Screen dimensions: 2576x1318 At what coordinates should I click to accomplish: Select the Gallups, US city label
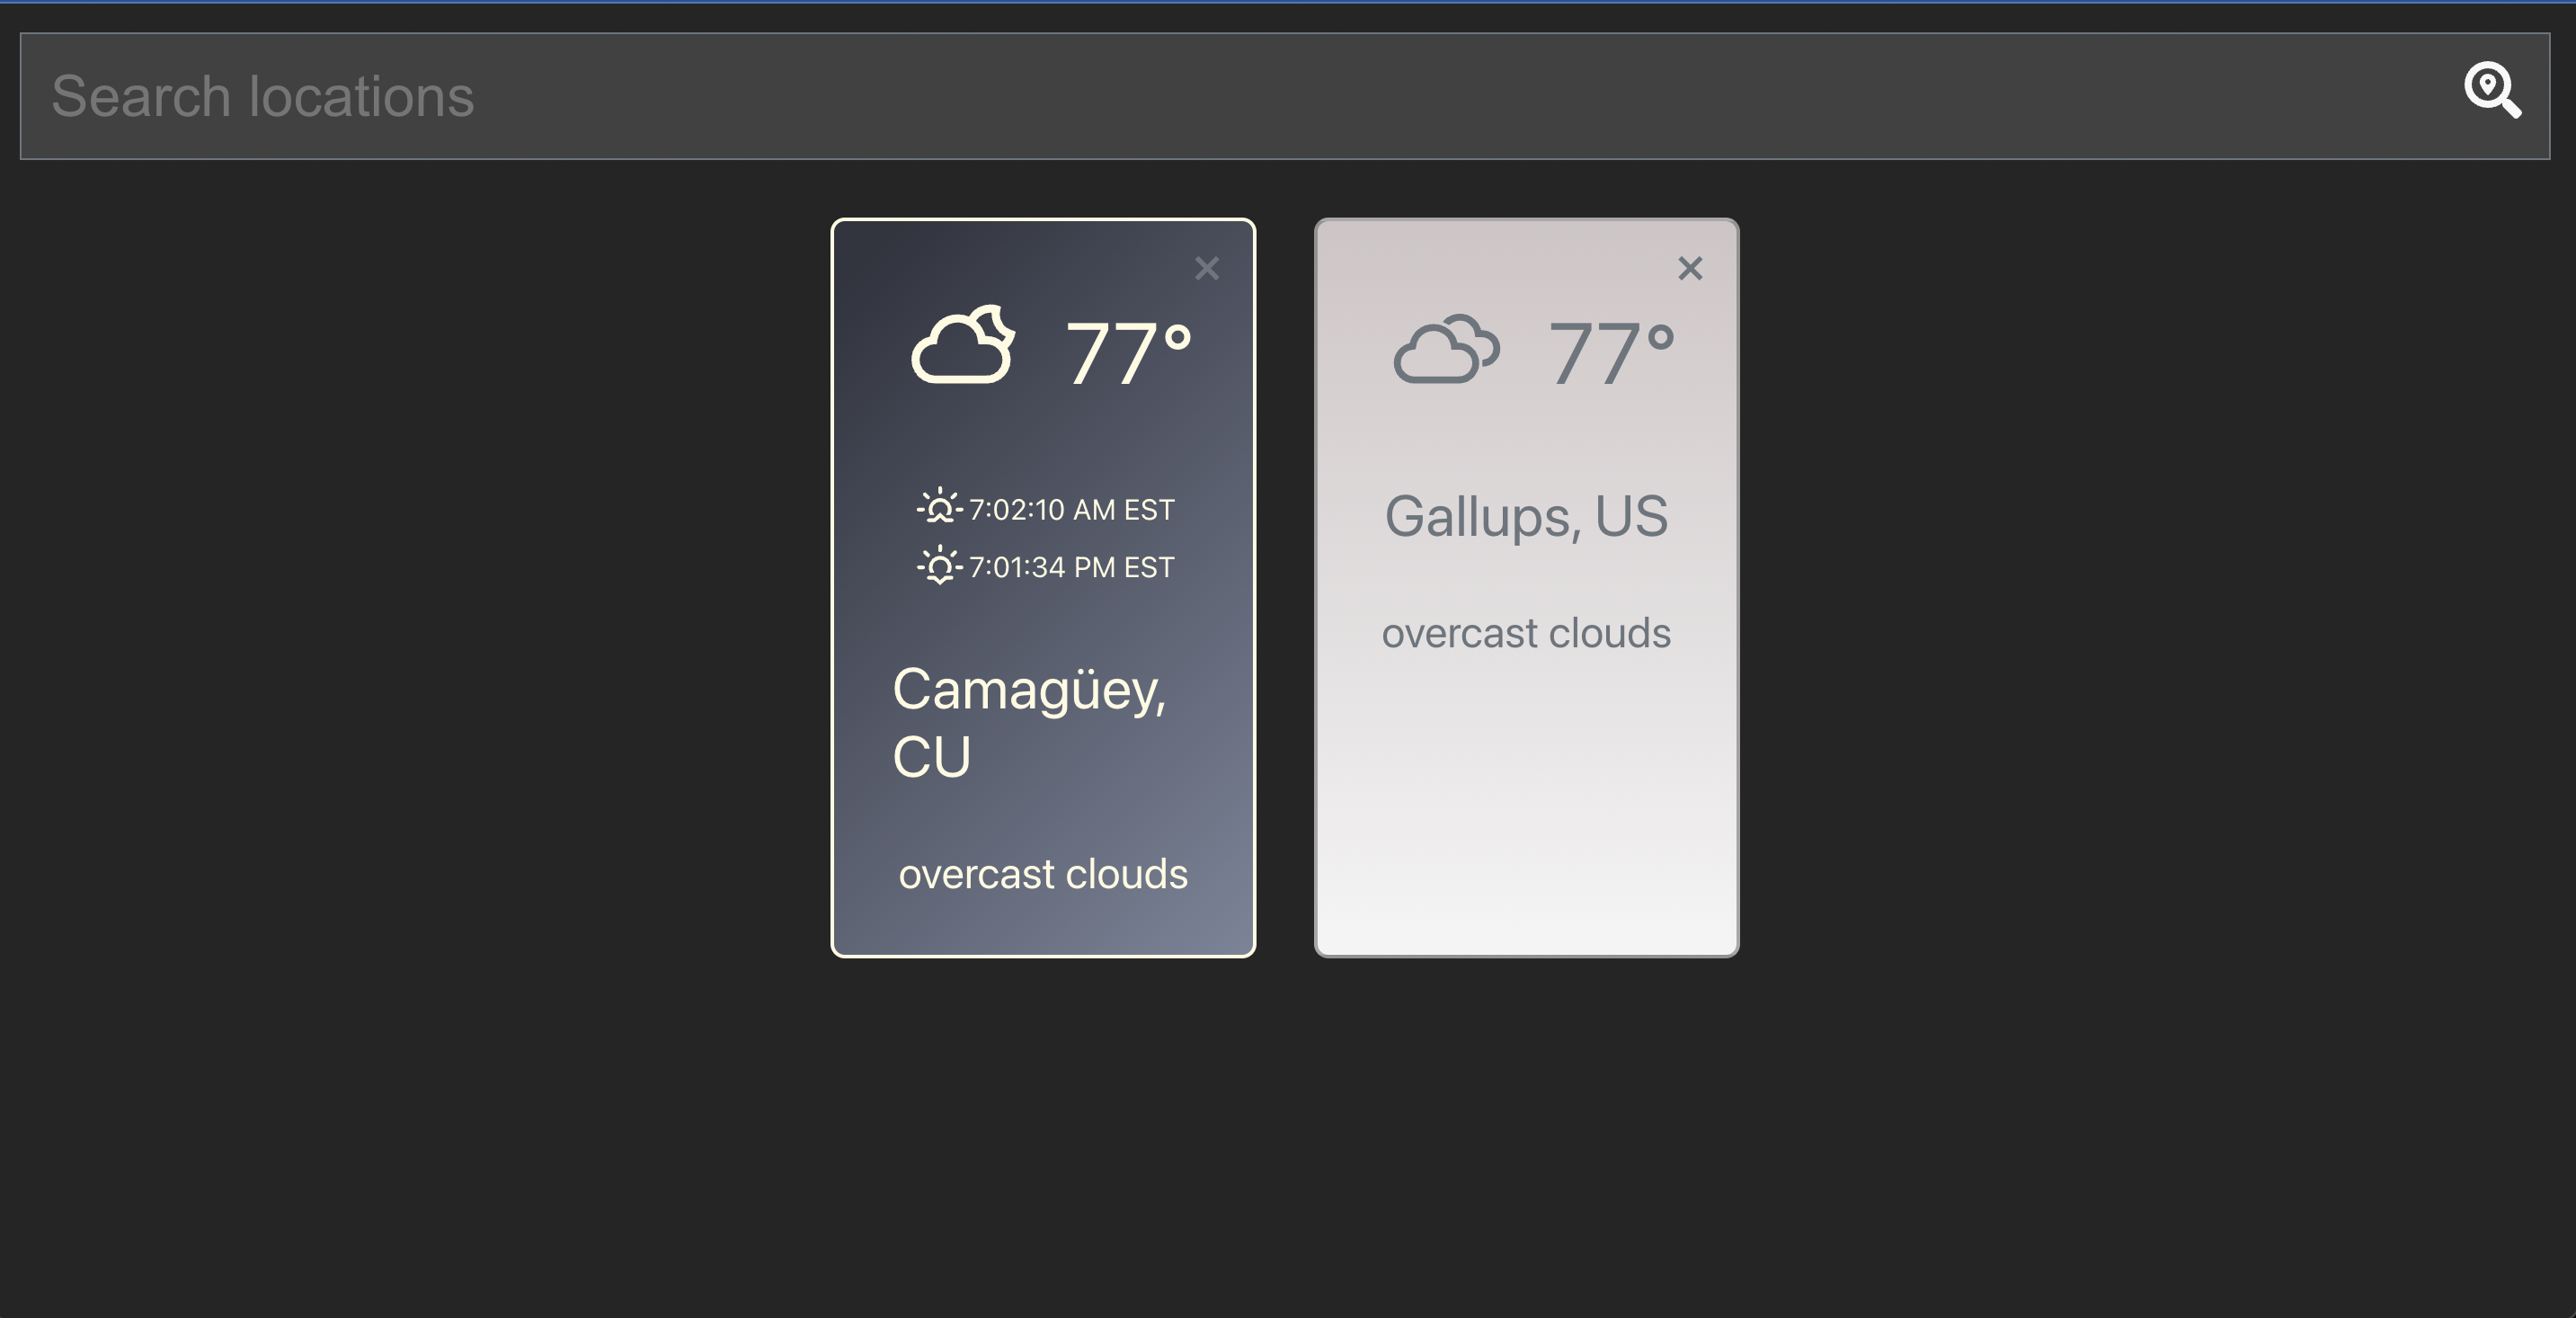tap(1528, 515)
